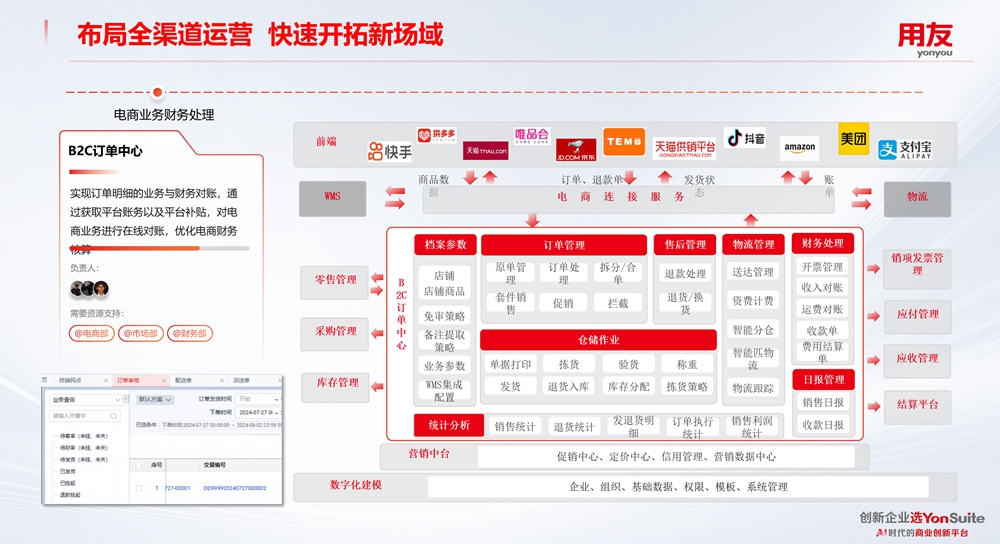
Task: Click the 零售管理 box
Action: click(x=335, y=281)
